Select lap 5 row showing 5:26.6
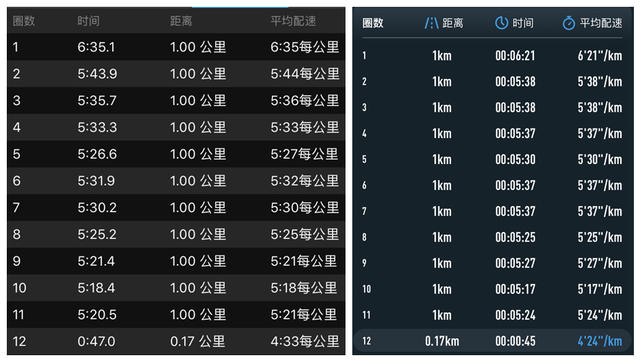The image size is (640, 362). tap(176, 154)
